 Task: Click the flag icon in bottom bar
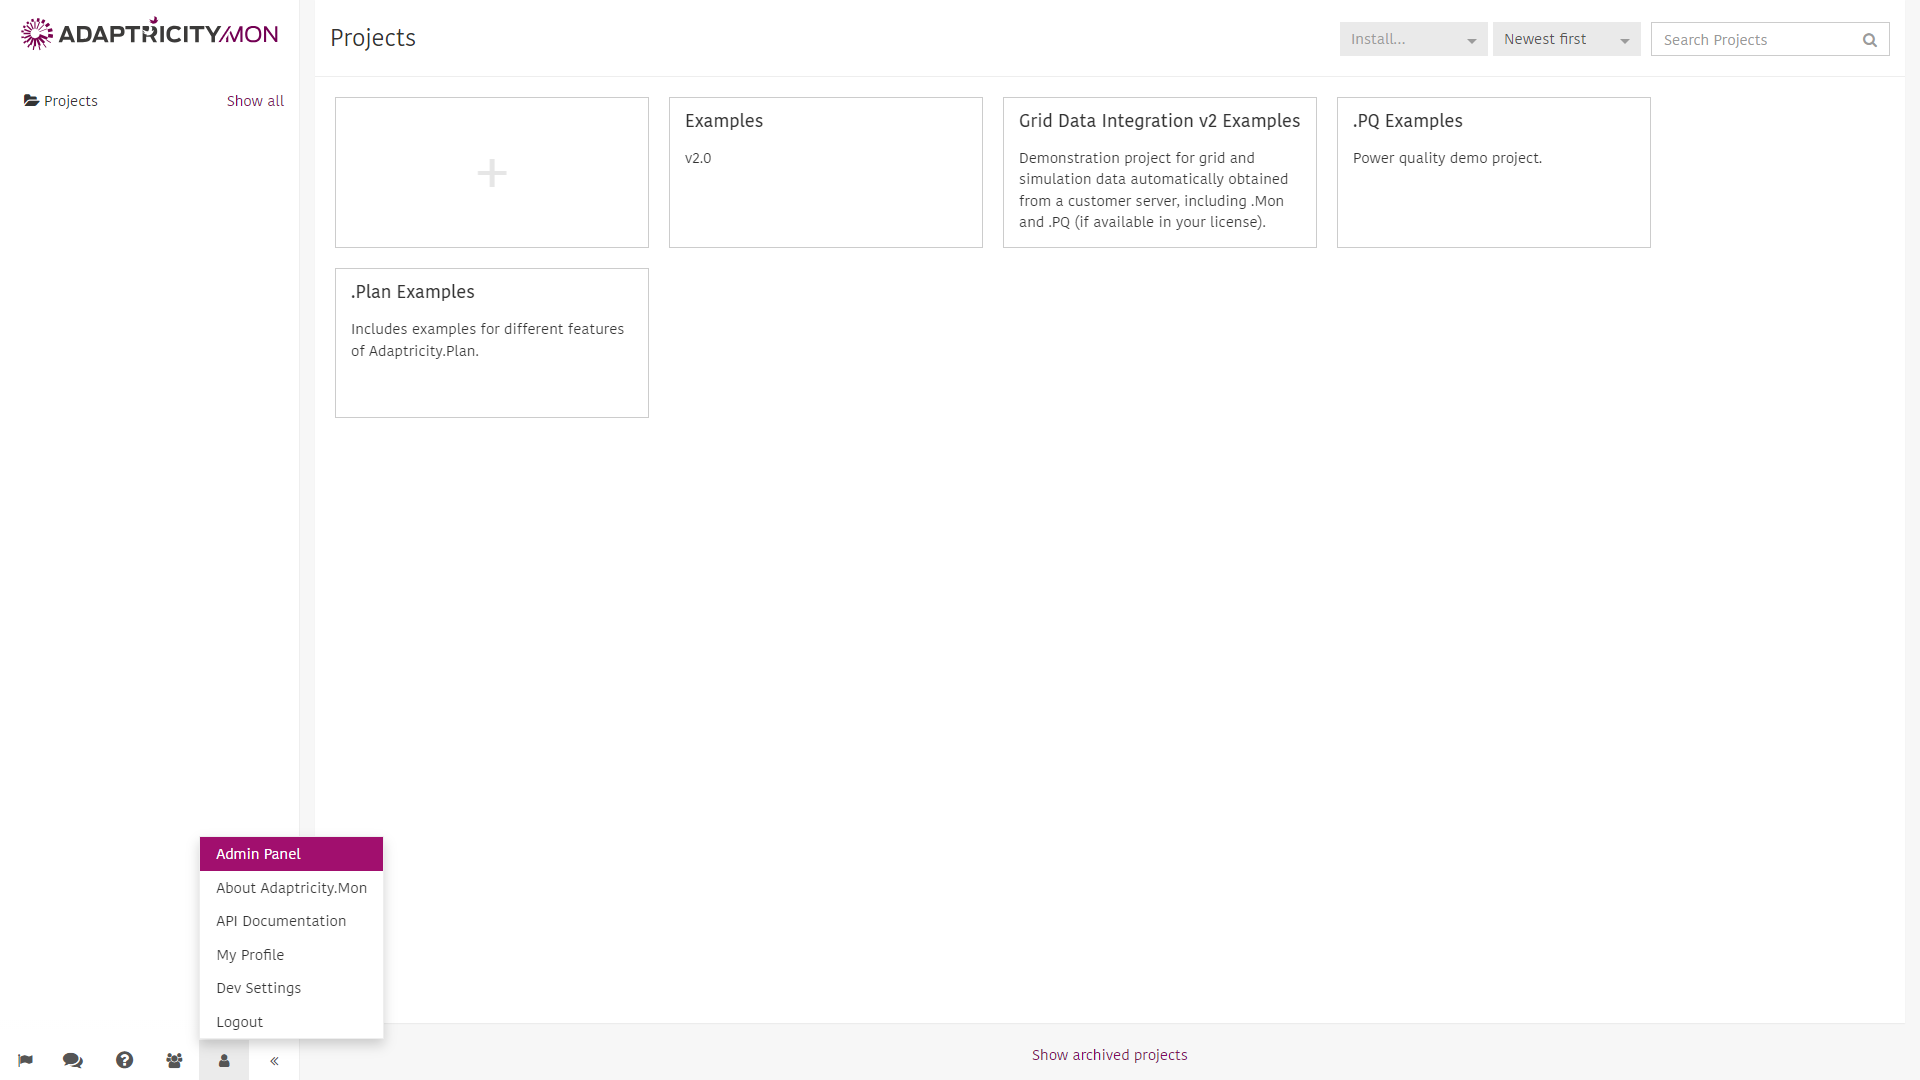(x=25, y=1060)
